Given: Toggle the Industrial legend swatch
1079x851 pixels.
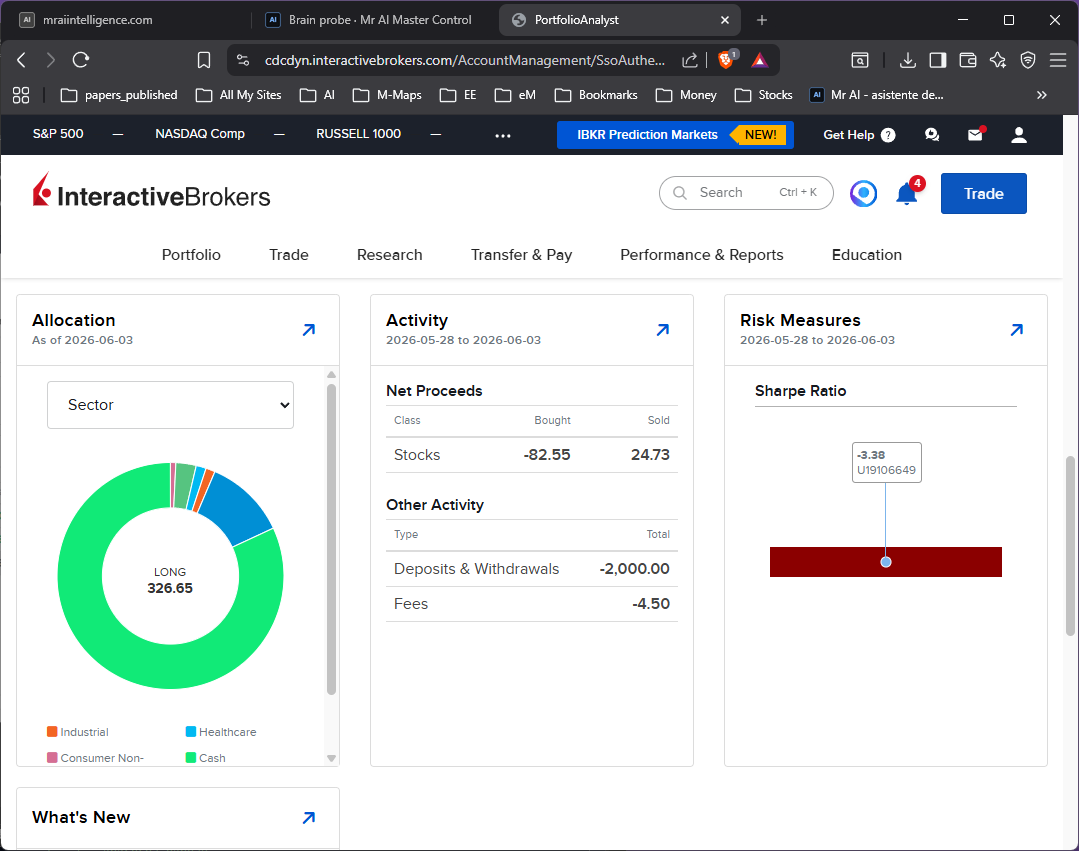Looking at the screenshot, I should [x=52, y=731].
